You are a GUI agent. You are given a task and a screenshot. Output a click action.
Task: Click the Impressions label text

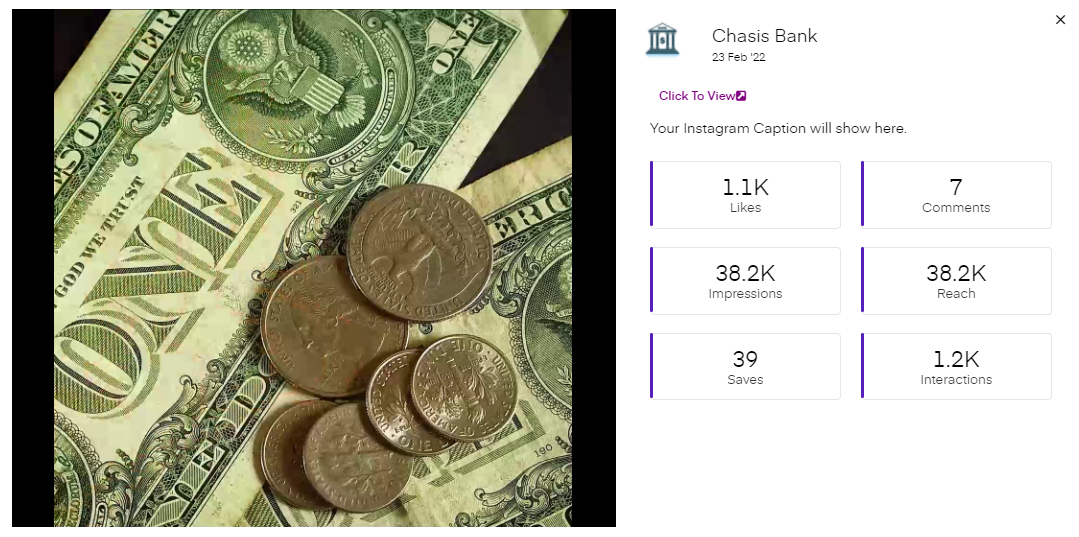coord(745,293)
